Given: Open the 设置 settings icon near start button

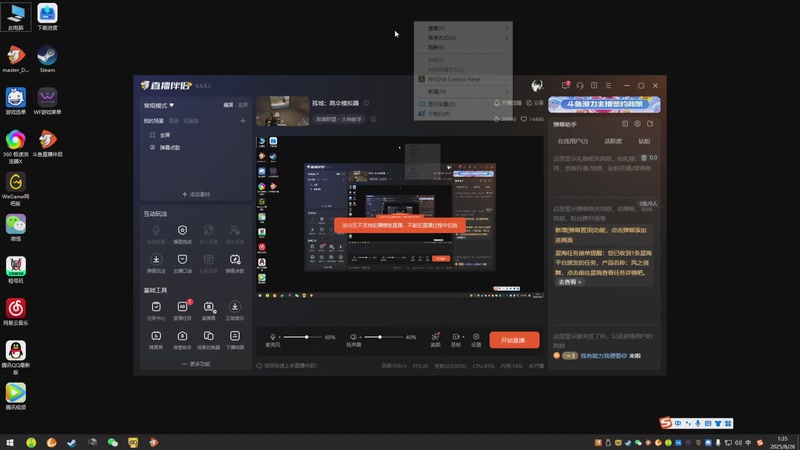Looking at the screenshot, I should pos(476,340).
